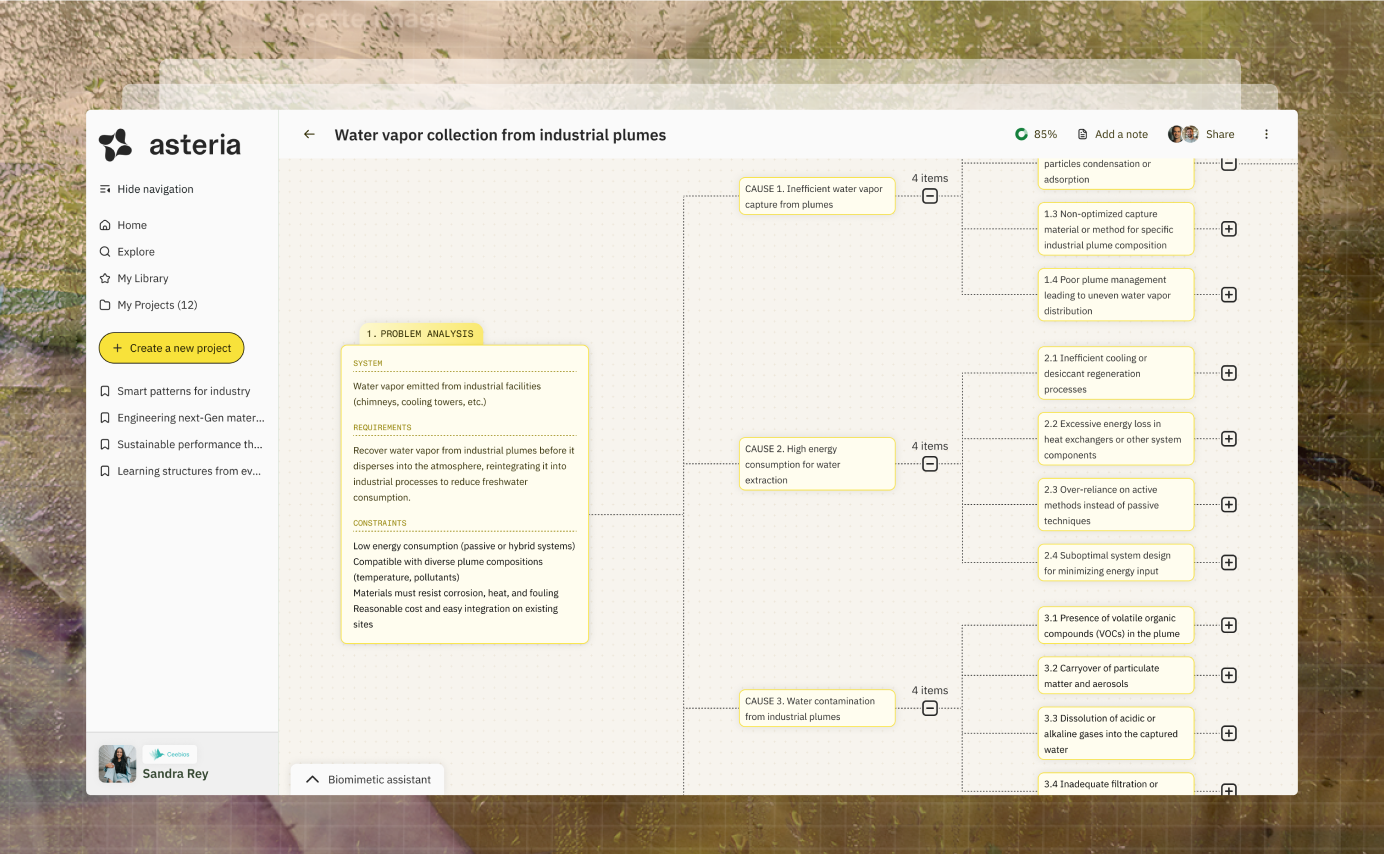Open bookmark Engineering next-Gen mater...

click(191, 418)
